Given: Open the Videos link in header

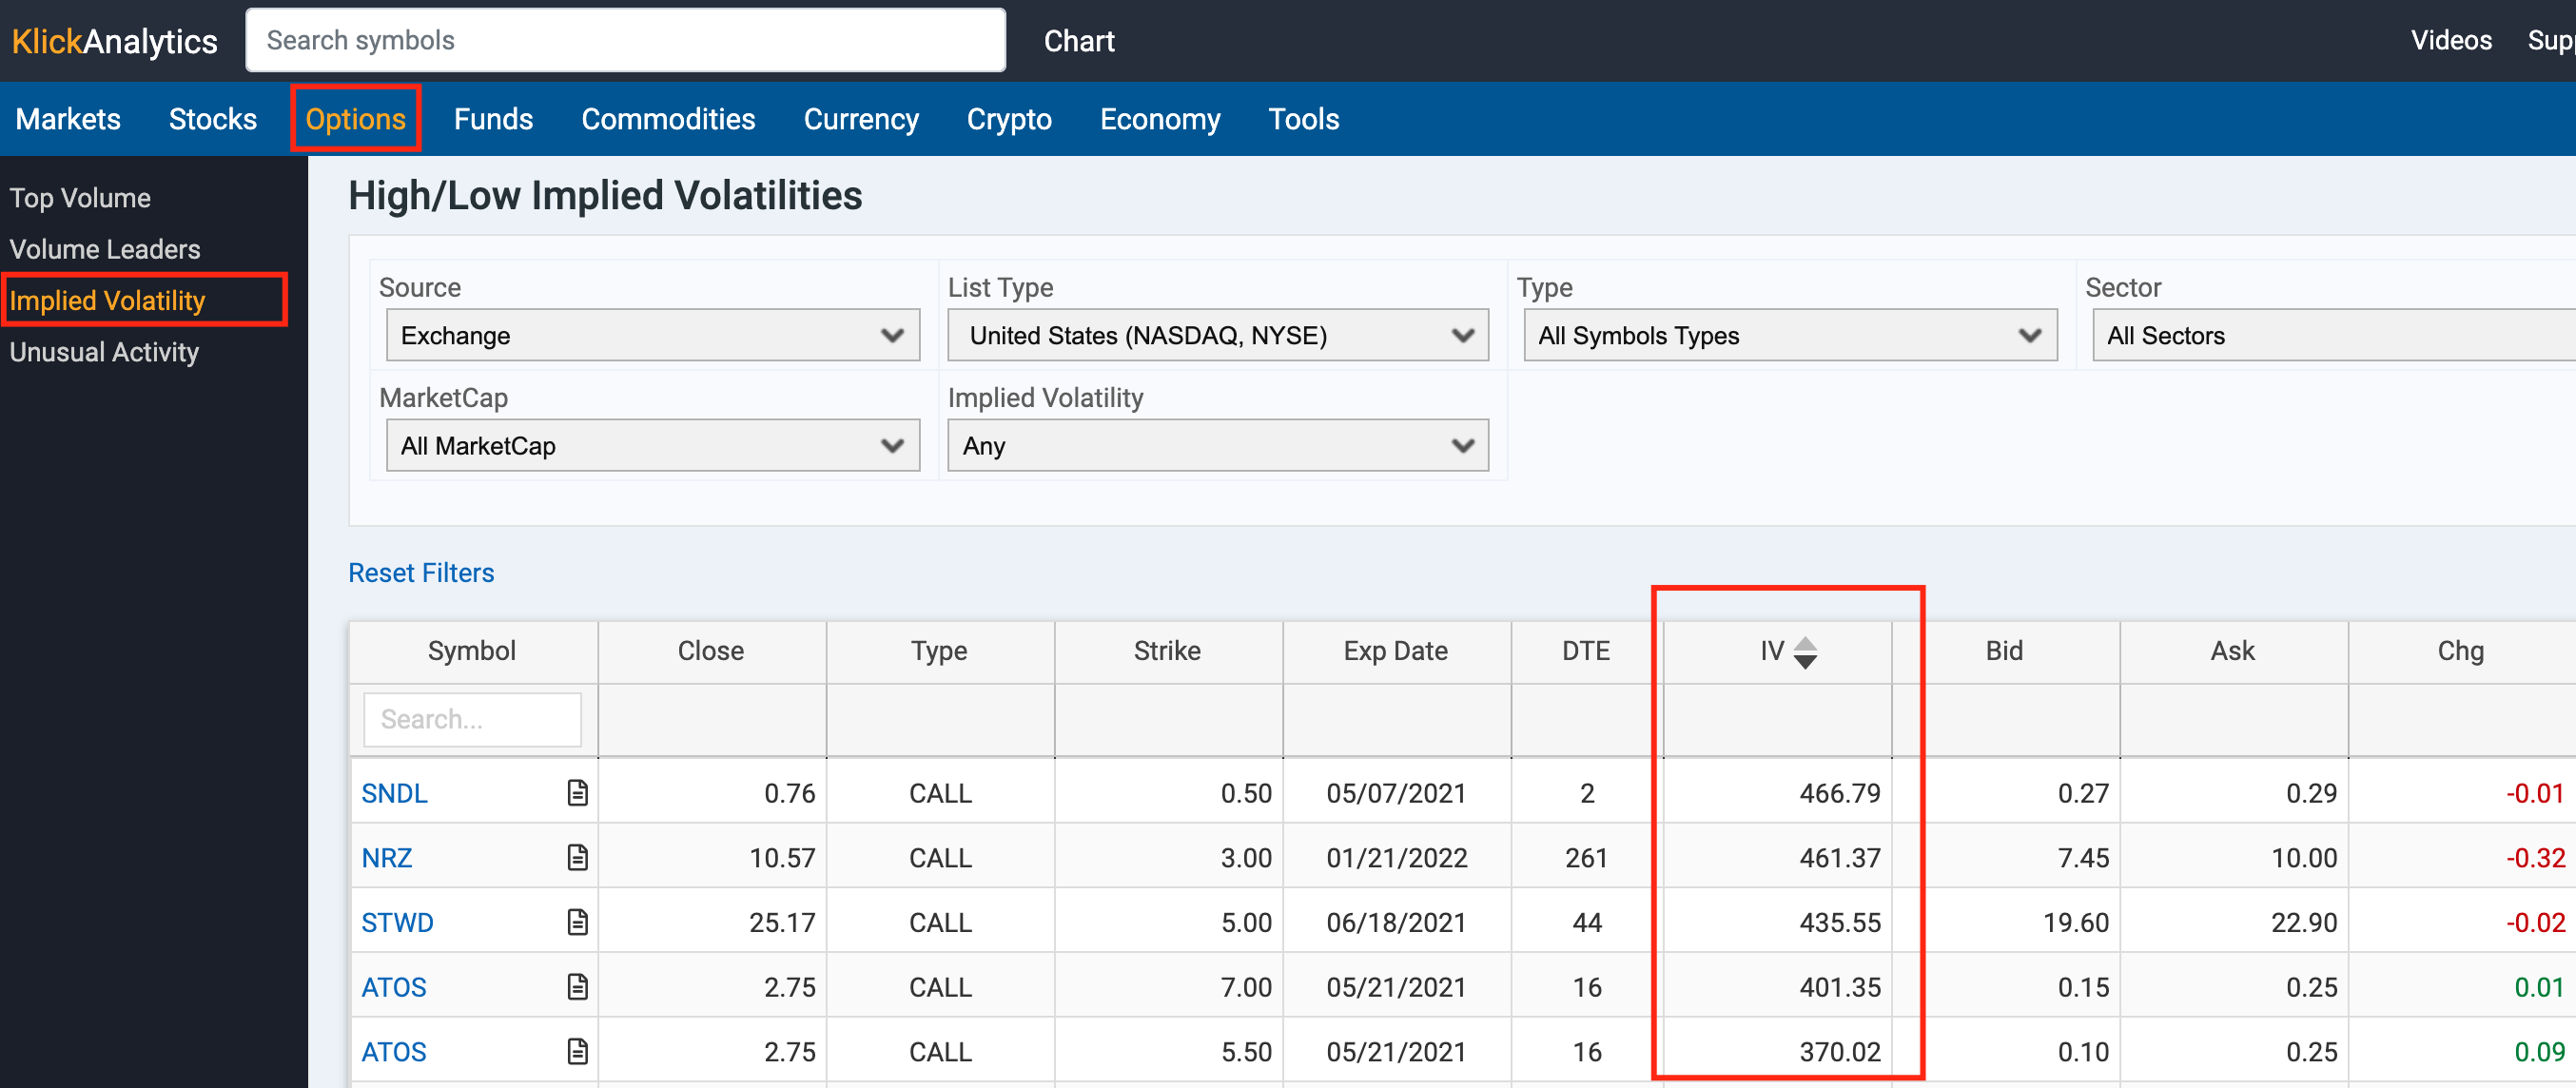Looking at the screenshot, I should 2451,40.
